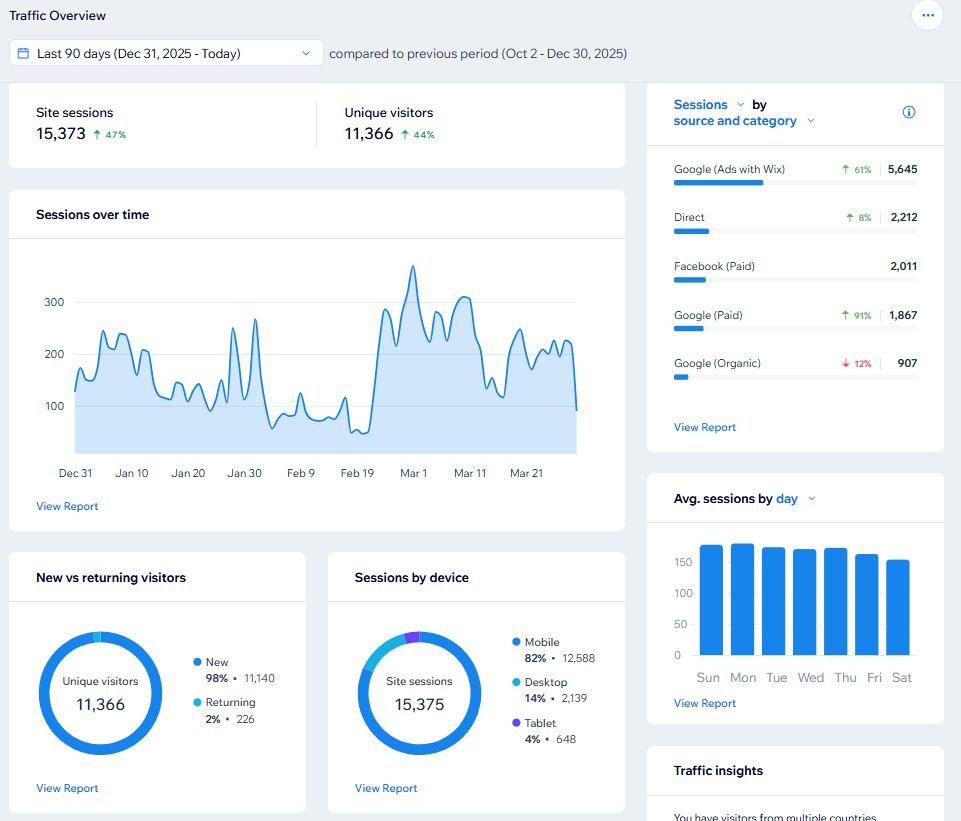This screenshot has height=821, width=961.
Task: Click the Sunday bar in the chart
Action: click(x=711, y=600)
